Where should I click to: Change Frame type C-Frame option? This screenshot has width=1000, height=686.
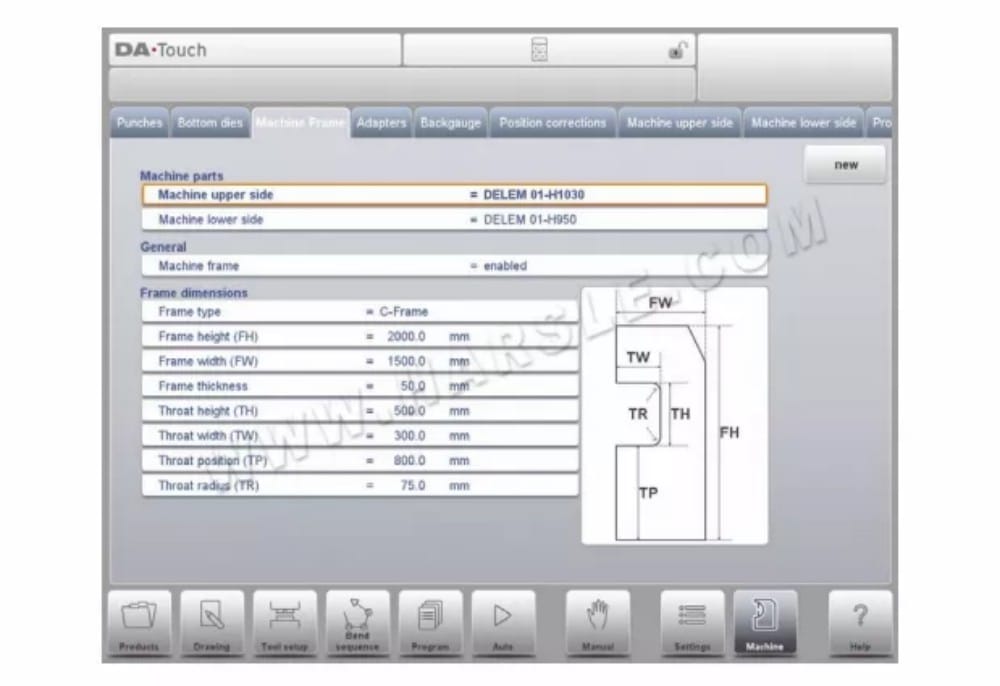click(x=360, y=312)
